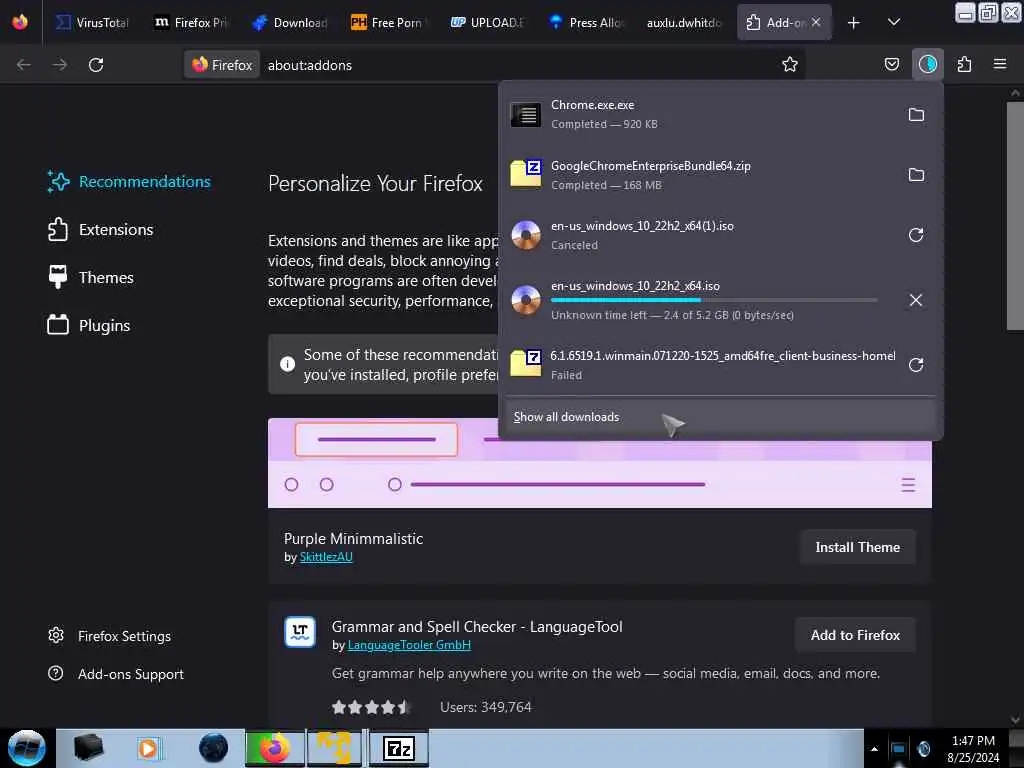This screenshot has width=1024, height=768.
Task: Go forward one page
Action: tap(59, 65)
